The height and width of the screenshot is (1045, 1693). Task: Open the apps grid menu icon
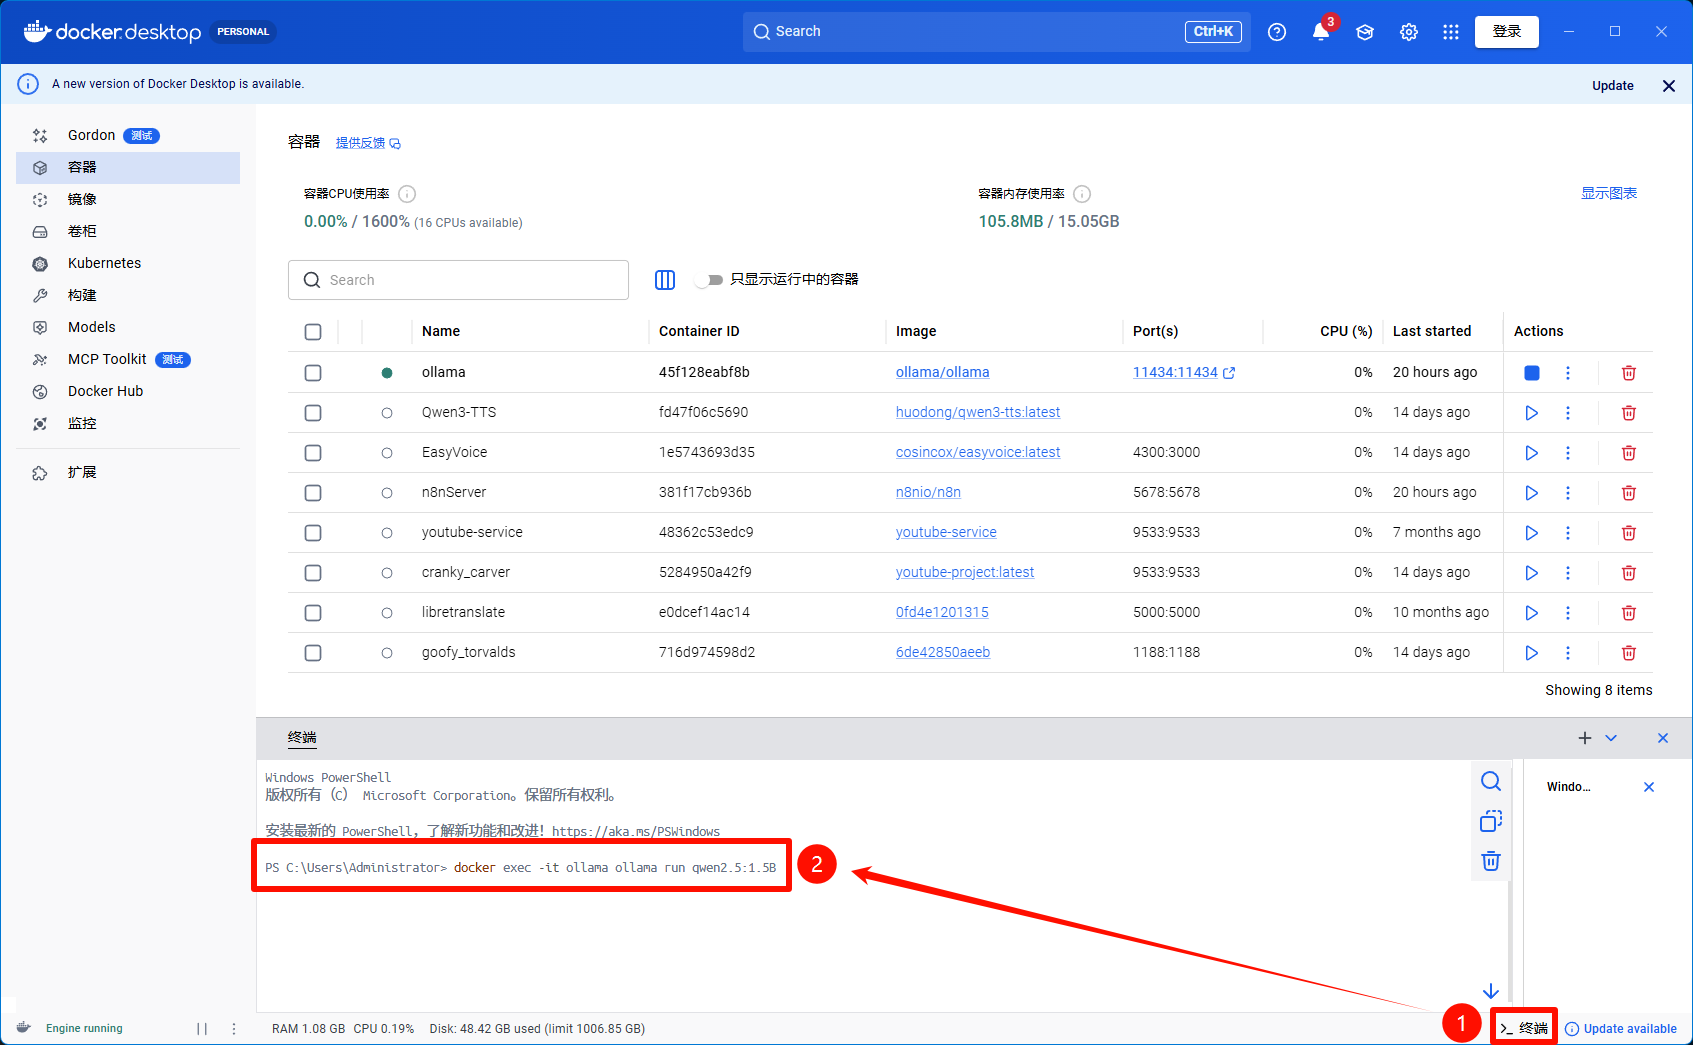pos(1451,32)
